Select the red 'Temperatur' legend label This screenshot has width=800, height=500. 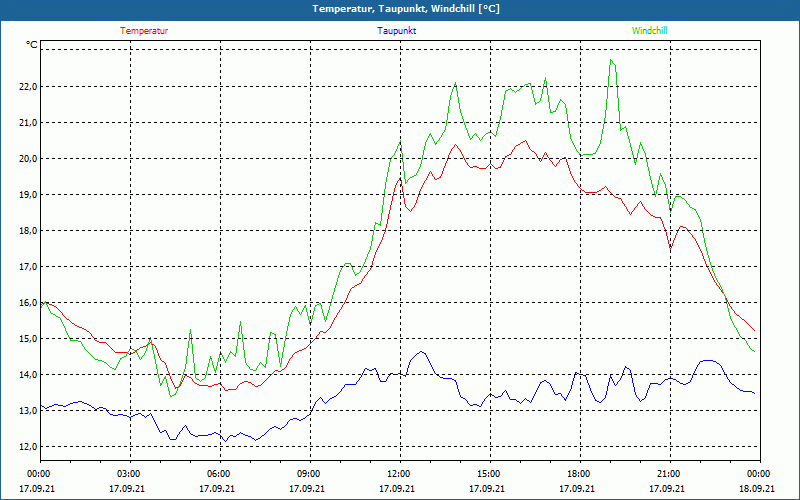point(144,31)
